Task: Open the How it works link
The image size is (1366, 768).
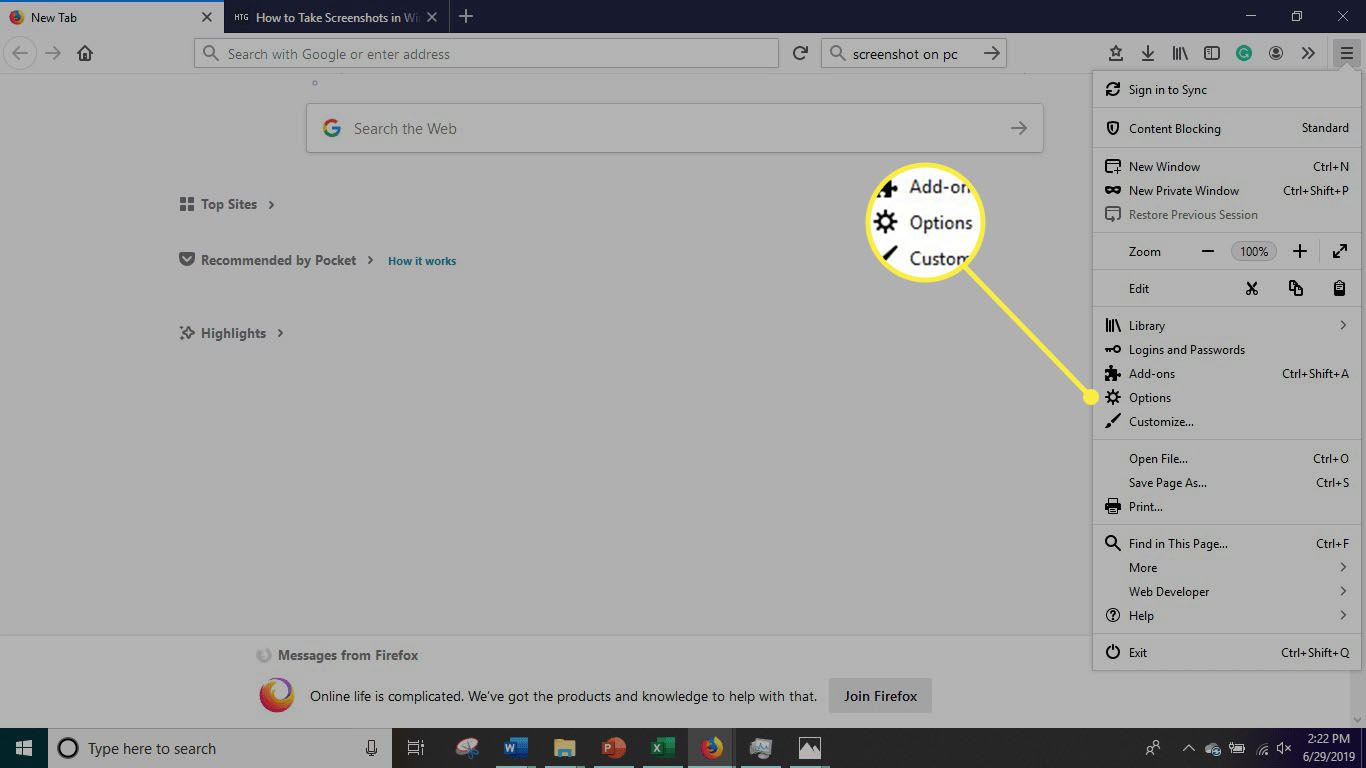Action: point(422,261)
